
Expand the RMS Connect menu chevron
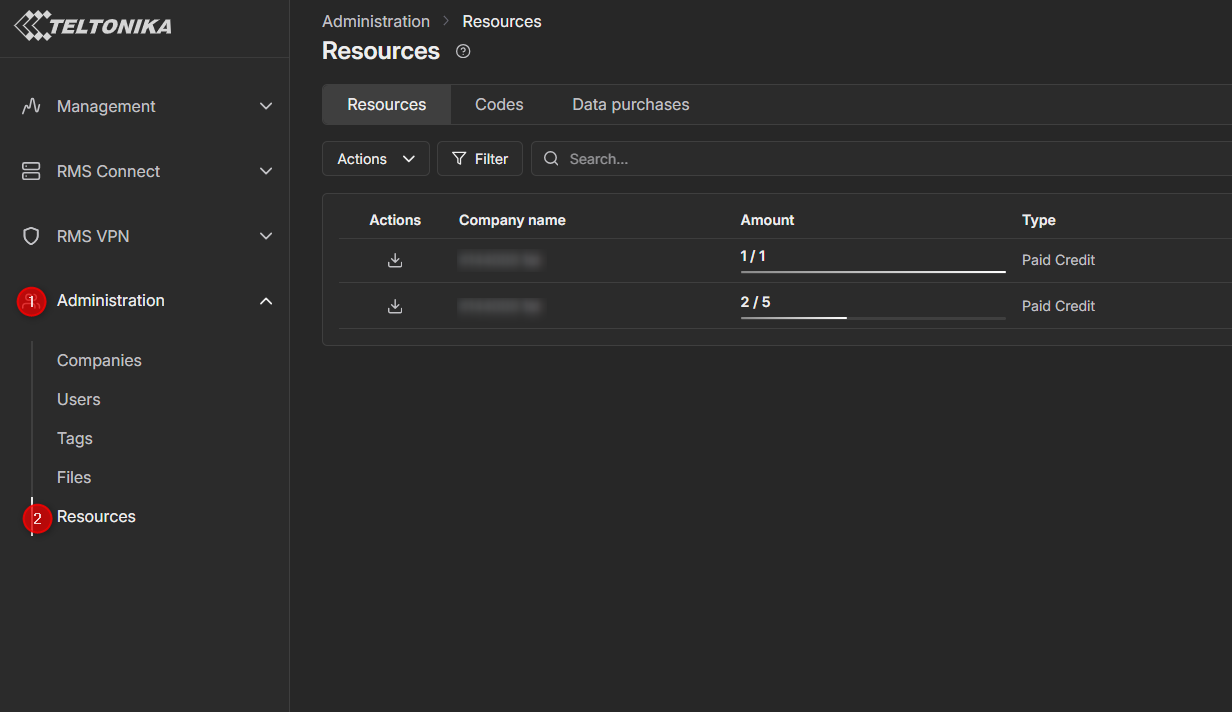(266, 171)
